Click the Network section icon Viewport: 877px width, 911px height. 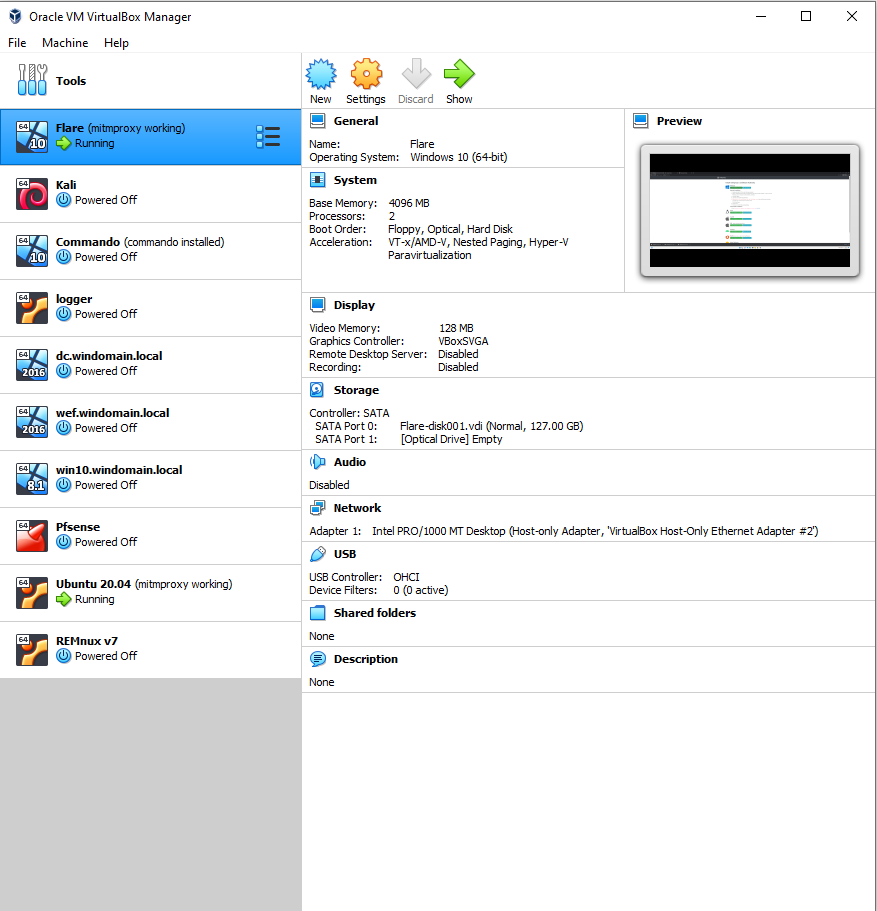coord(317,508)
